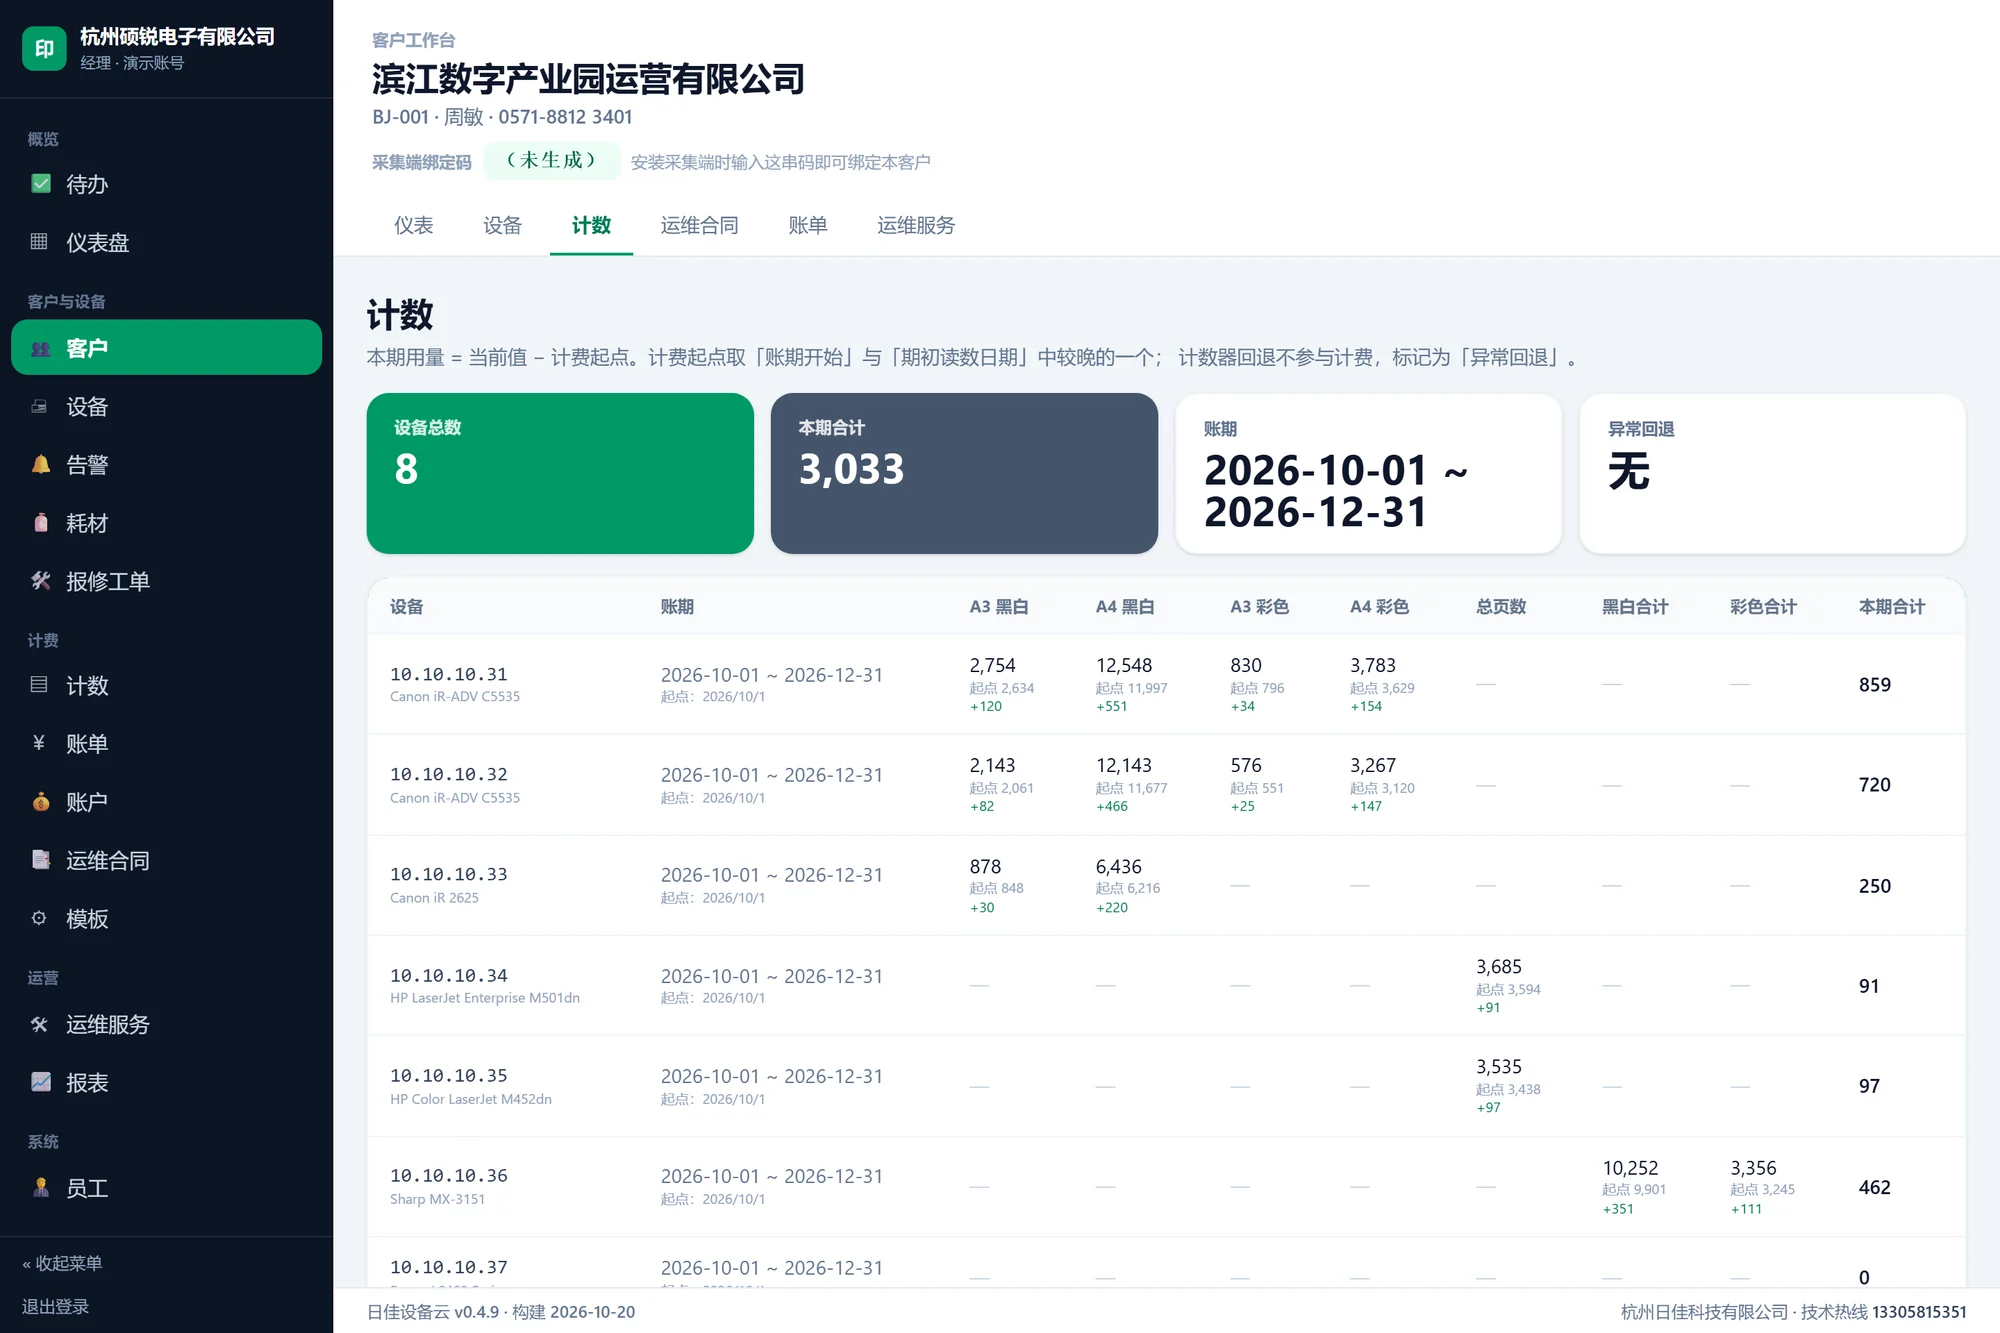This screenshot has height=1333, width=2000.
Task: Click the A4 黑白 column header
Action: [x=1125, y=607]
